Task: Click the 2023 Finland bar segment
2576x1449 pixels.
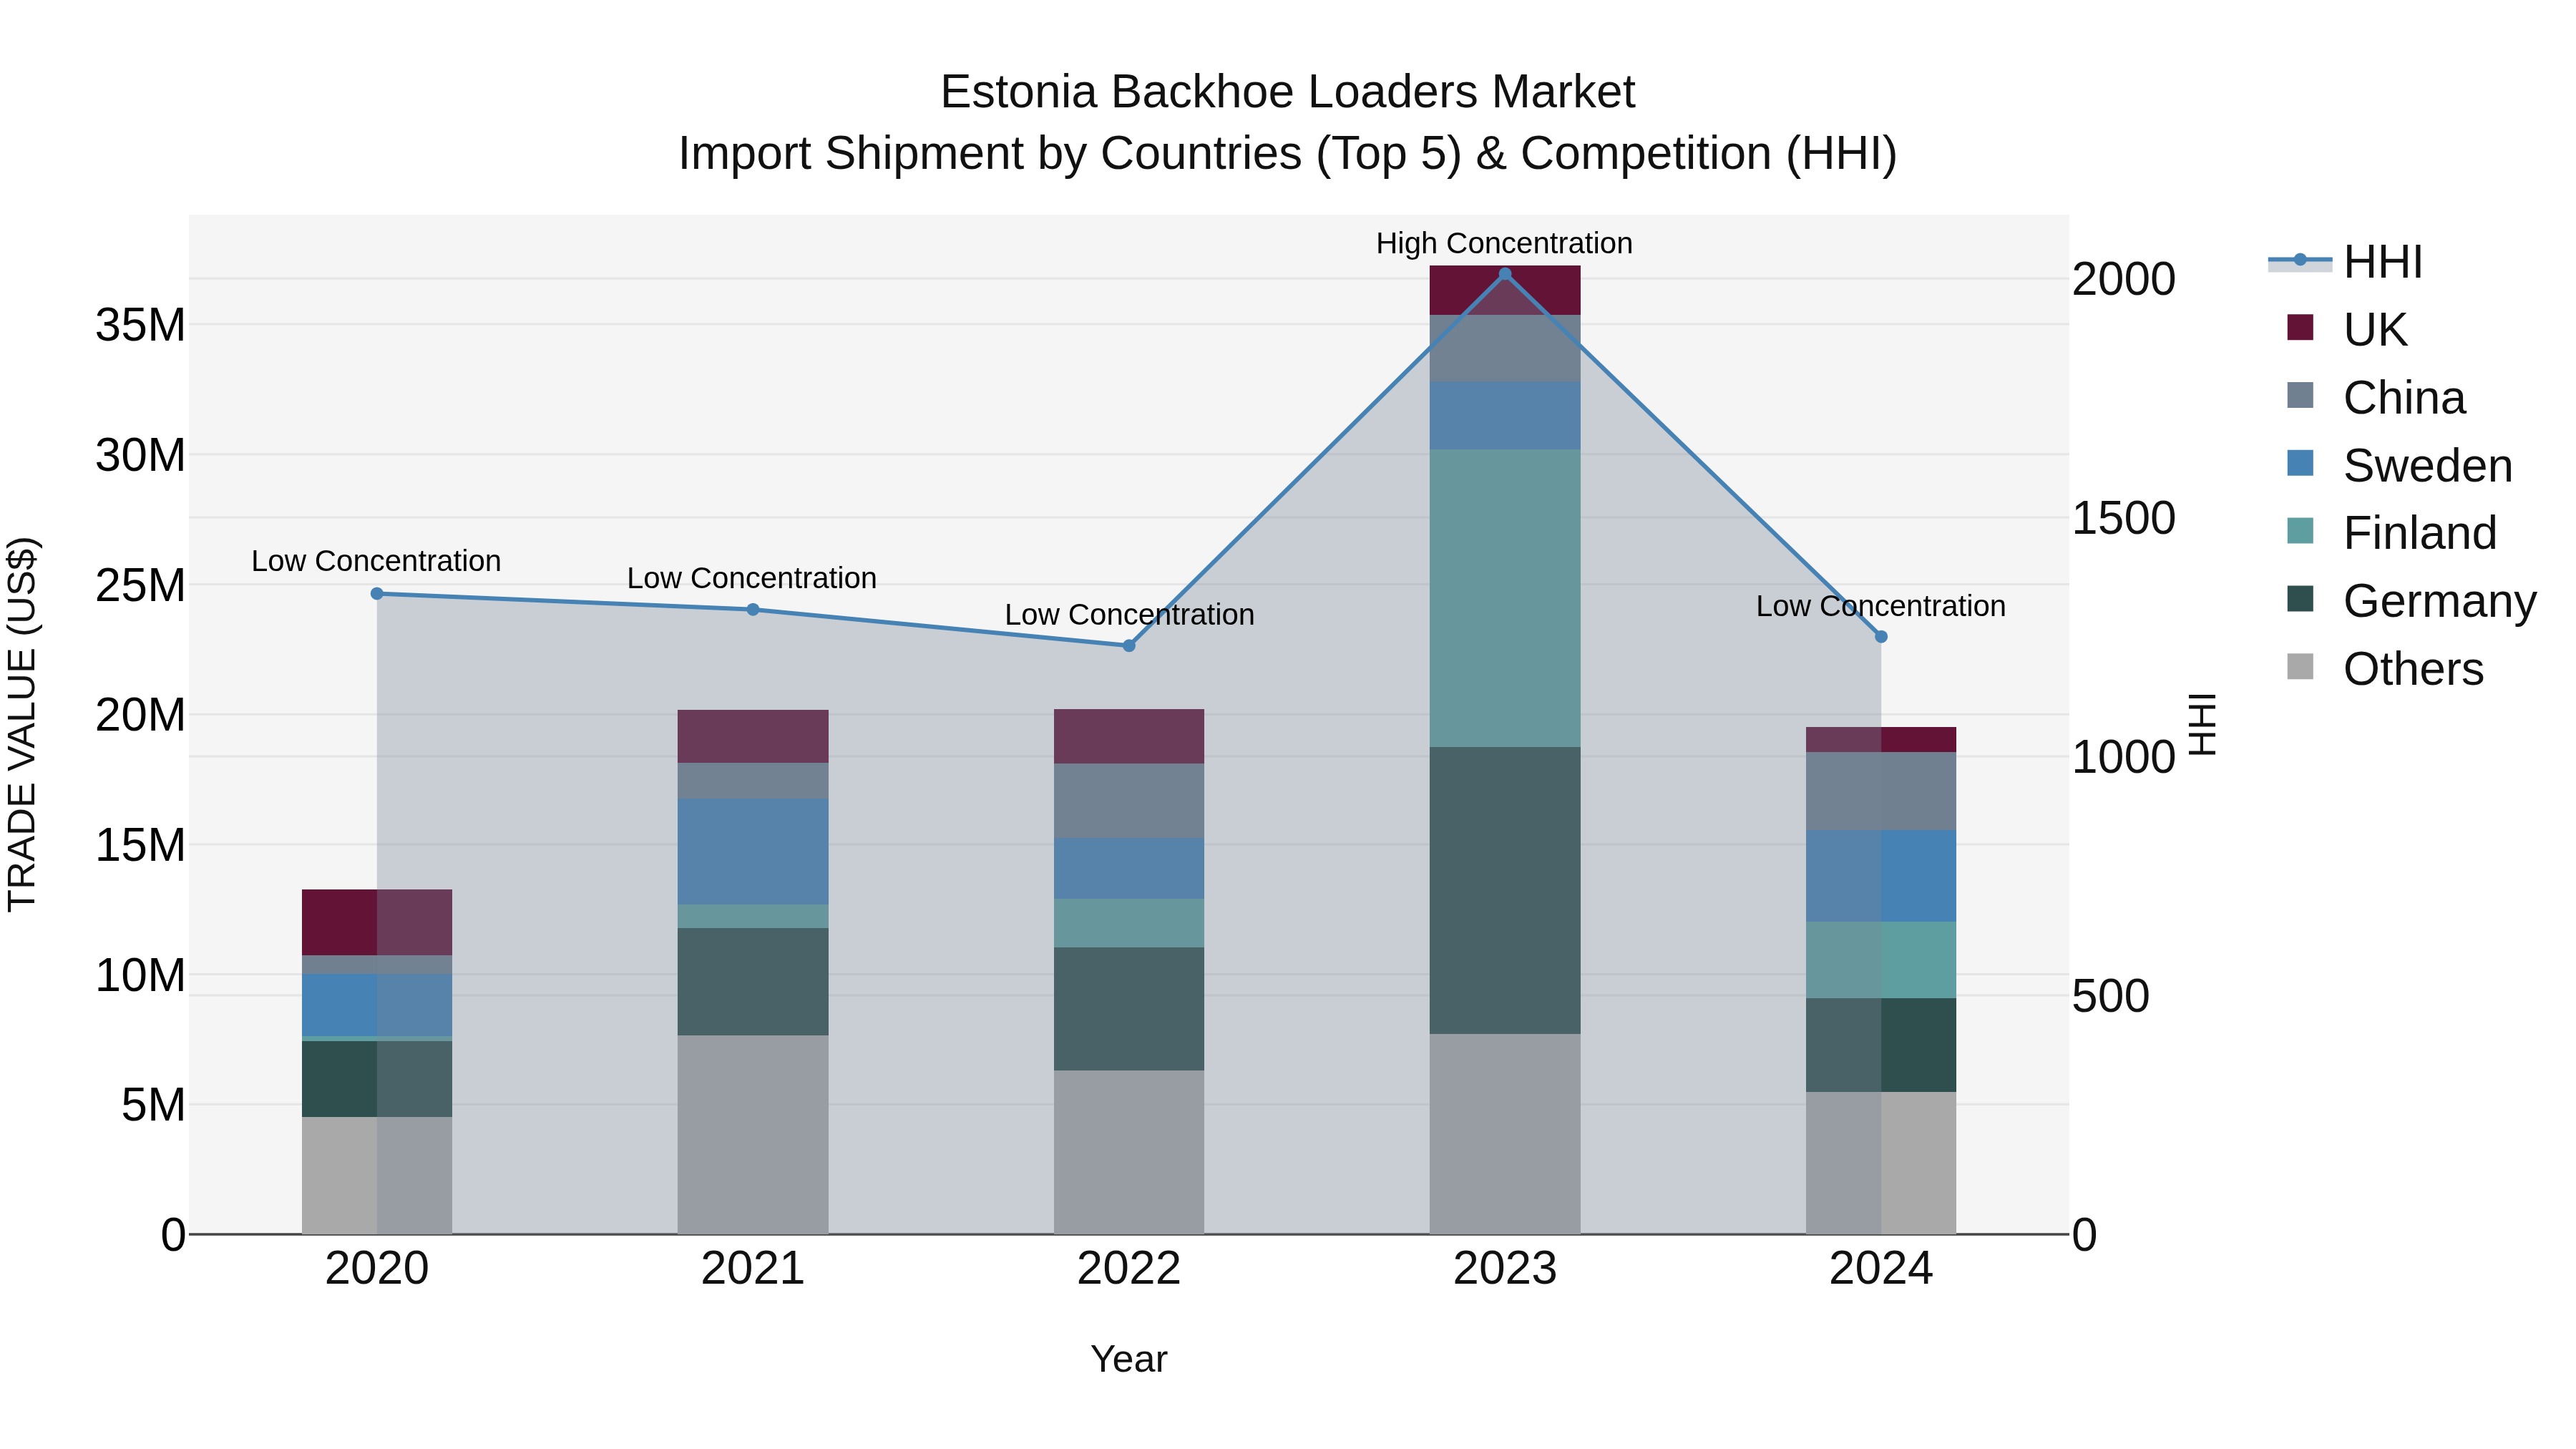Action: [x=1505, y=598]
